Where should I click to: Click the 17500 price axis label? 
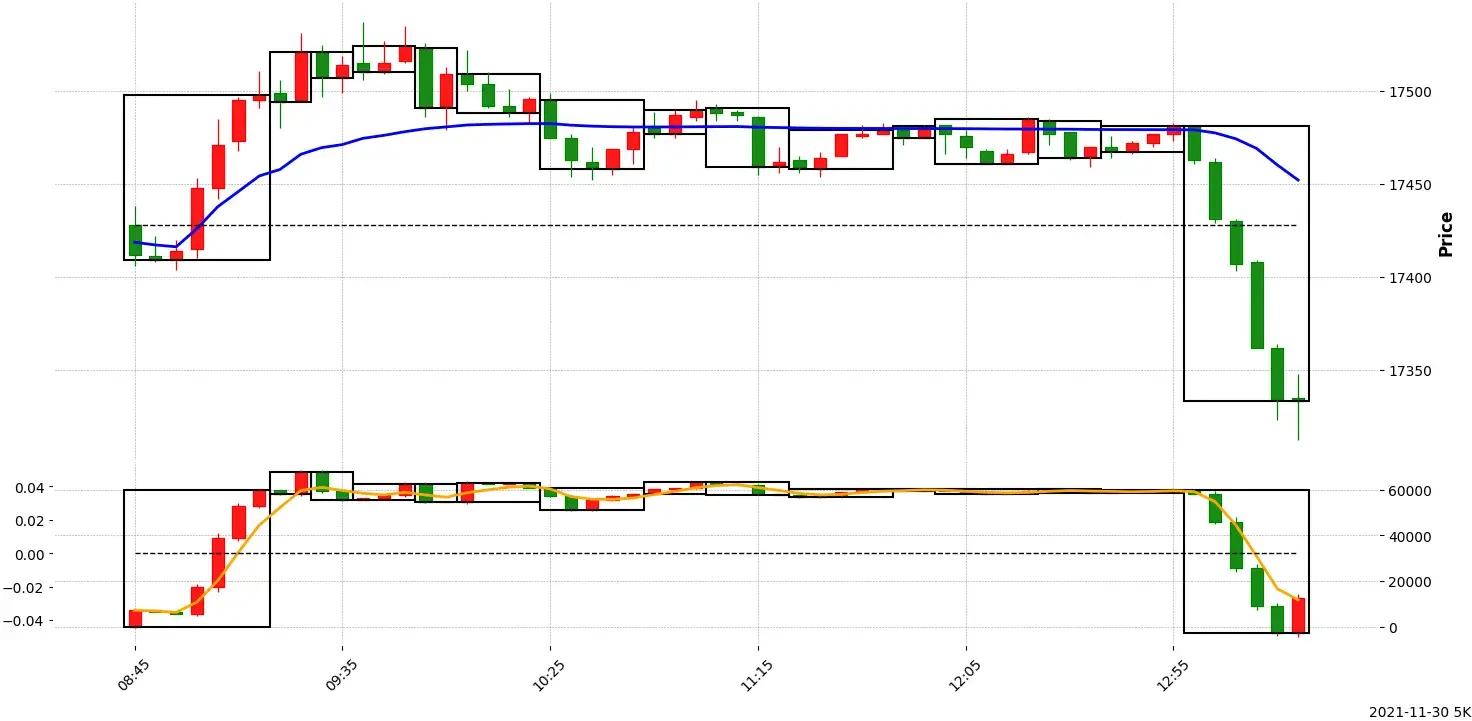pyautogui.click(x=1410, y=92)
